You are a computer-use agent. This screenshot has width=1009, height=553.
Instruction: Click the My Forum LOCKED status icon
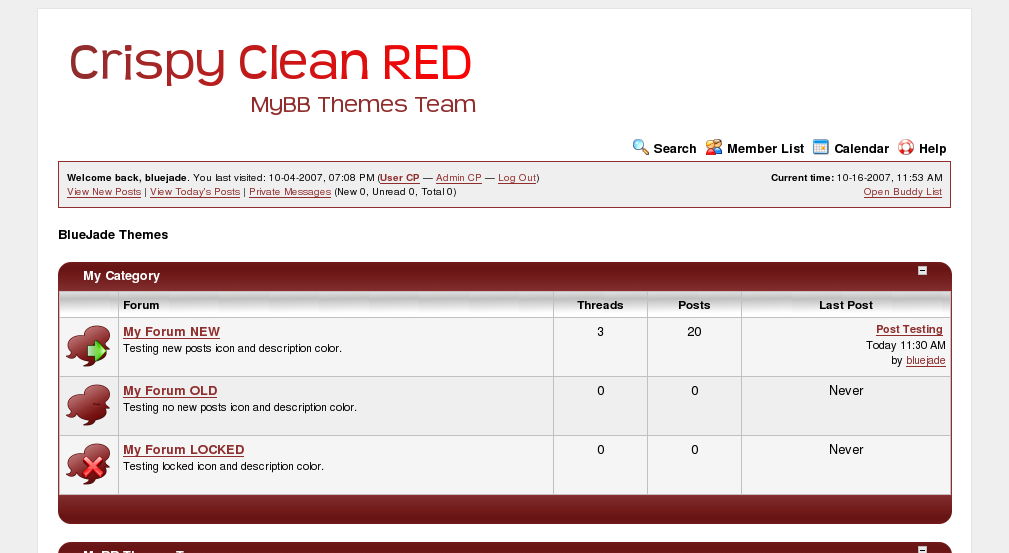[x=89, y=465]
